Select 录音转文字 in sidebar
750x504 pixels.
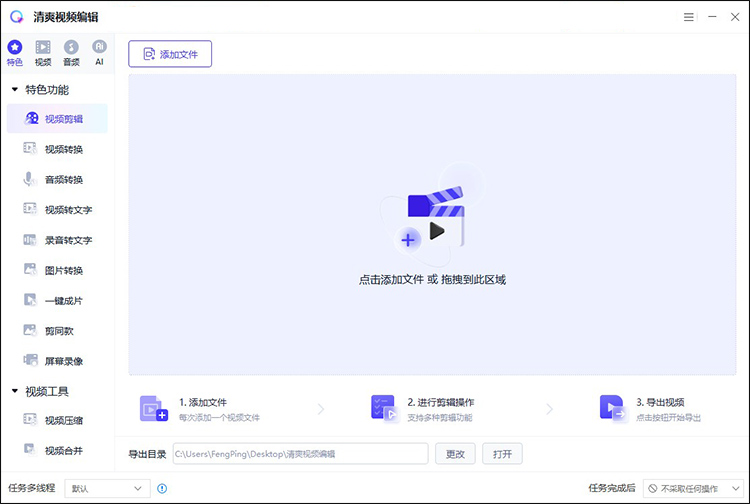pyautogui.click(x=57, y=240)
